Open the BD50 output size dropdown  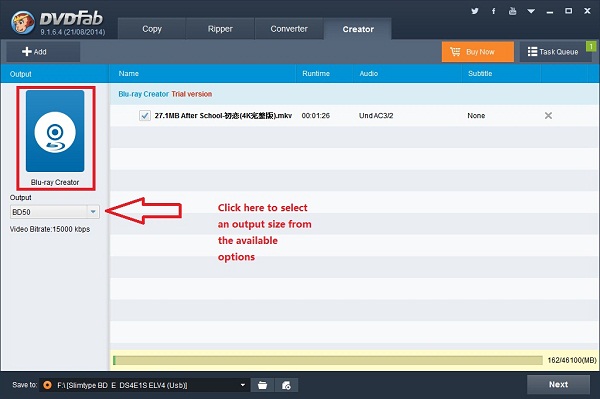[55, 212]
